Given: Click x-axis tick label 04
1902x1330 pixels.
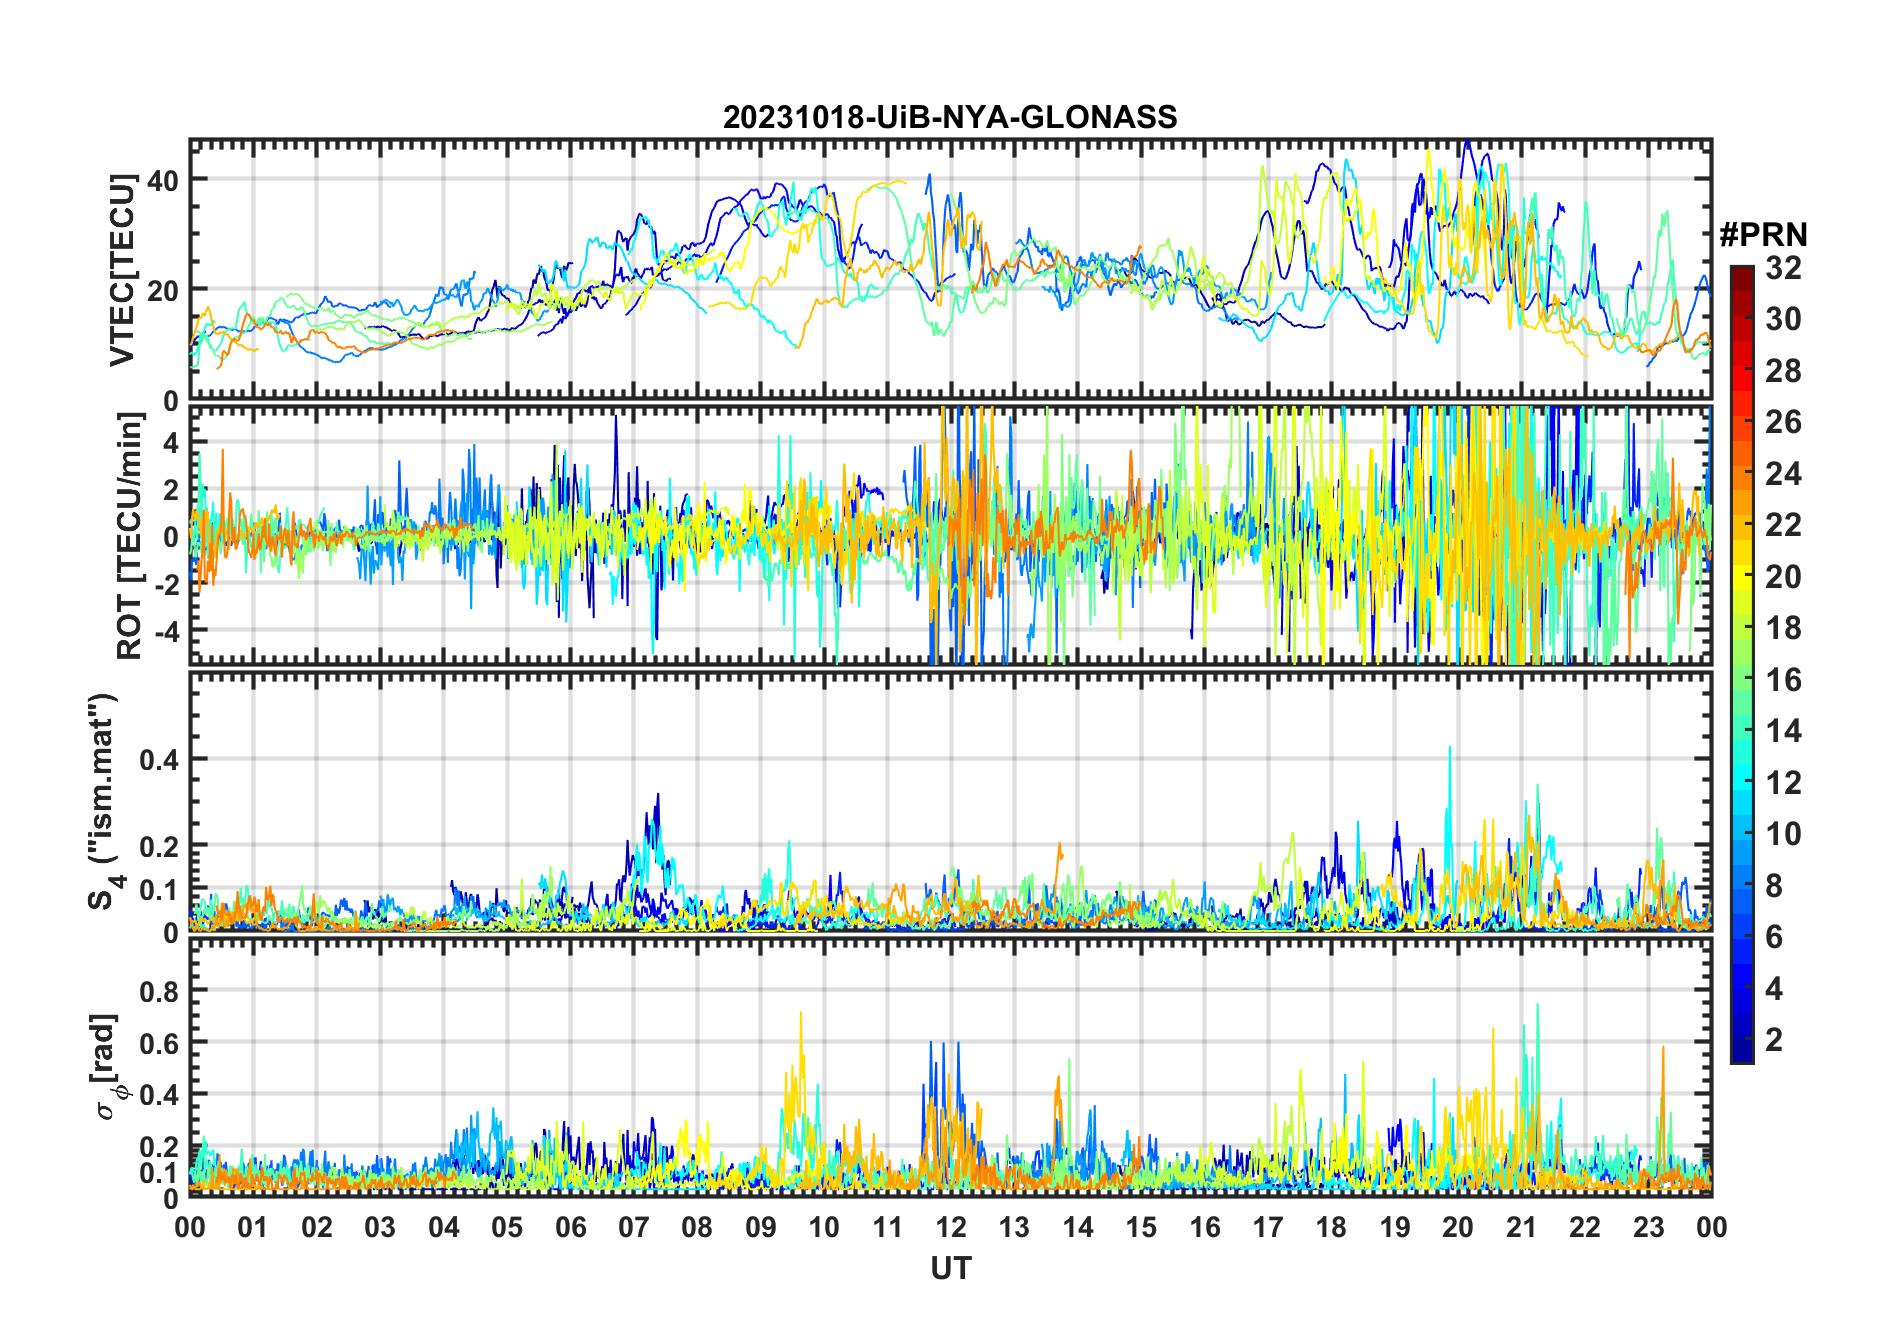Looking at the screenshot, I should tap(444, 1228).
